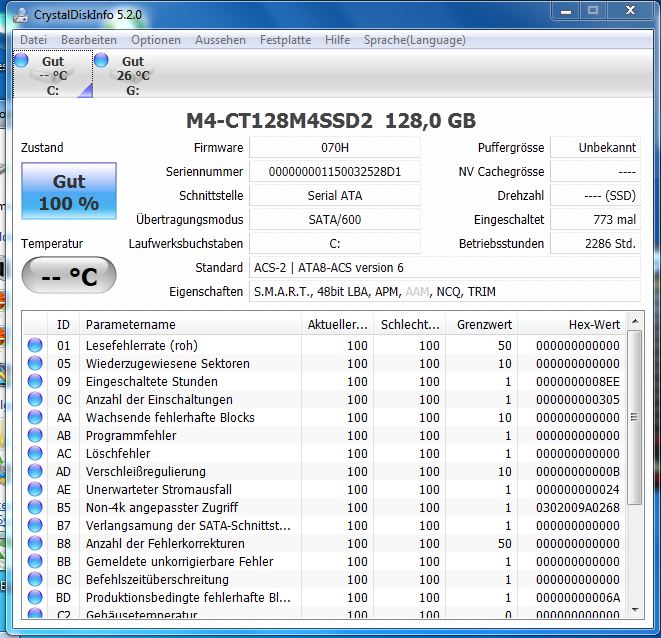This screenshot has height=638, width=661.
Task: Click the Seriennummer value field
Action: 335,172
